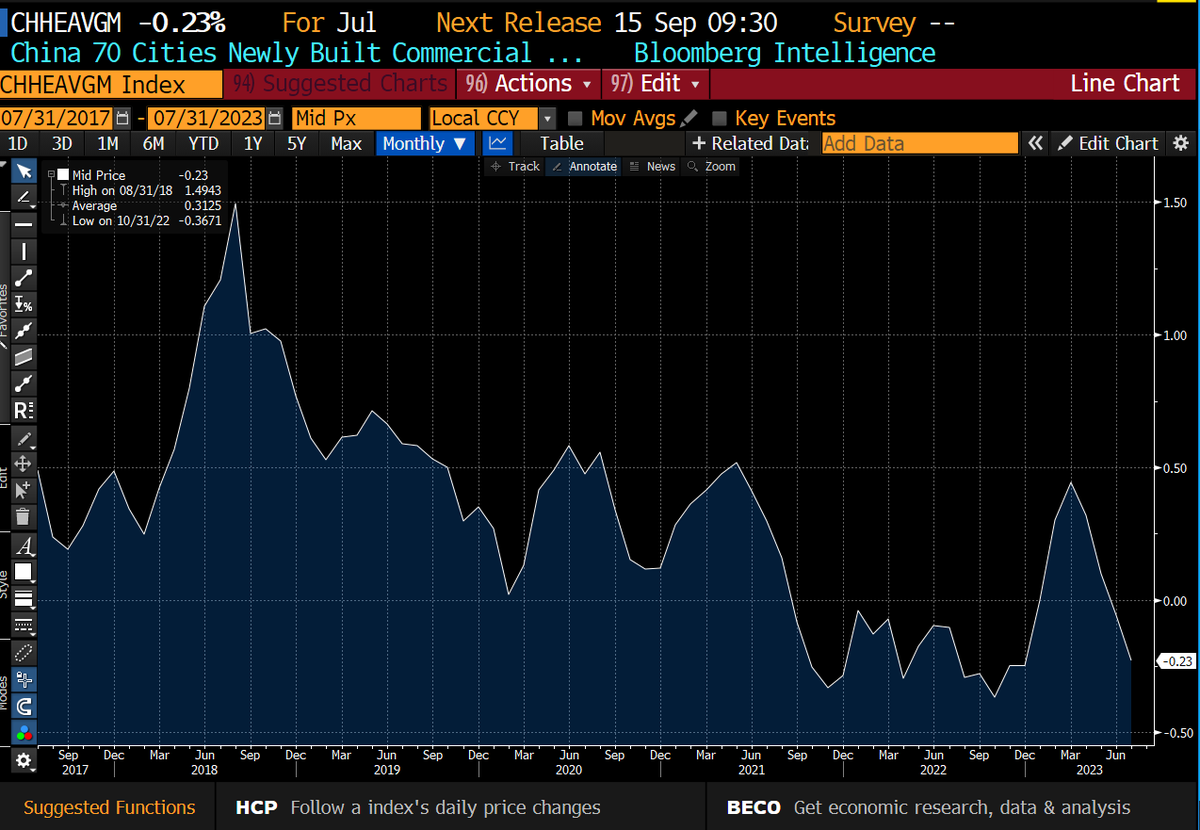Select the YTD range tab
This screenshot has width=1200, height=830.
(203, 143)
